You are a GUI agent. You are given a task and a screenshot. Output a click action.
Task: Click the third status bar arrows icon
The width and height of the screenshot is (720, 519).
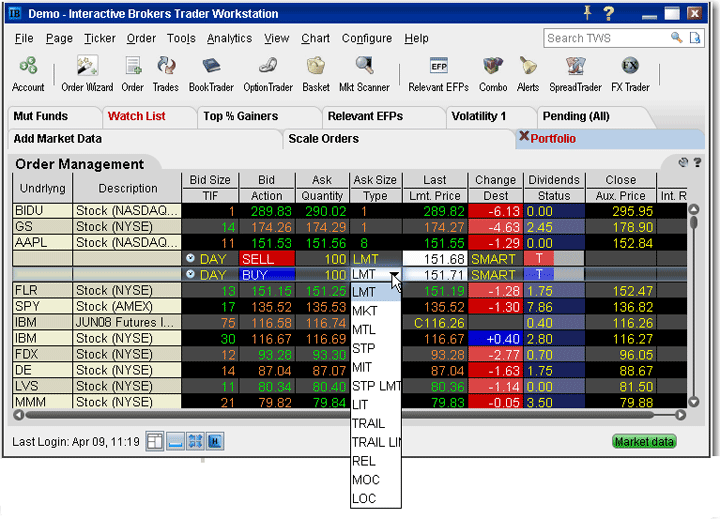click(195, 441)
